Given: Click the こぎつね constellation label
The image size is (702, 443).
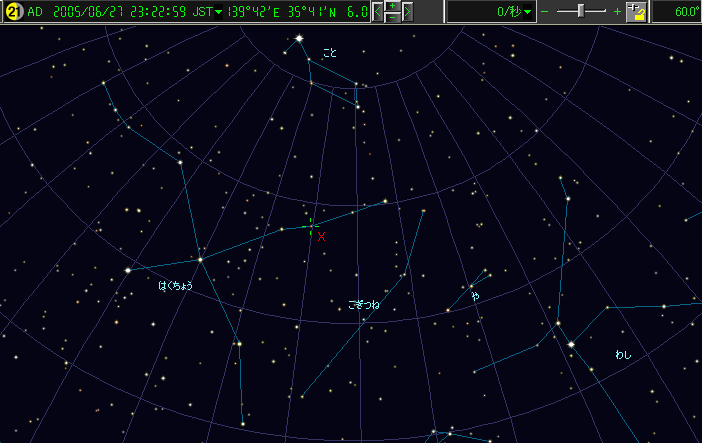Looking at the screenshot, I should tap(364, 303).
